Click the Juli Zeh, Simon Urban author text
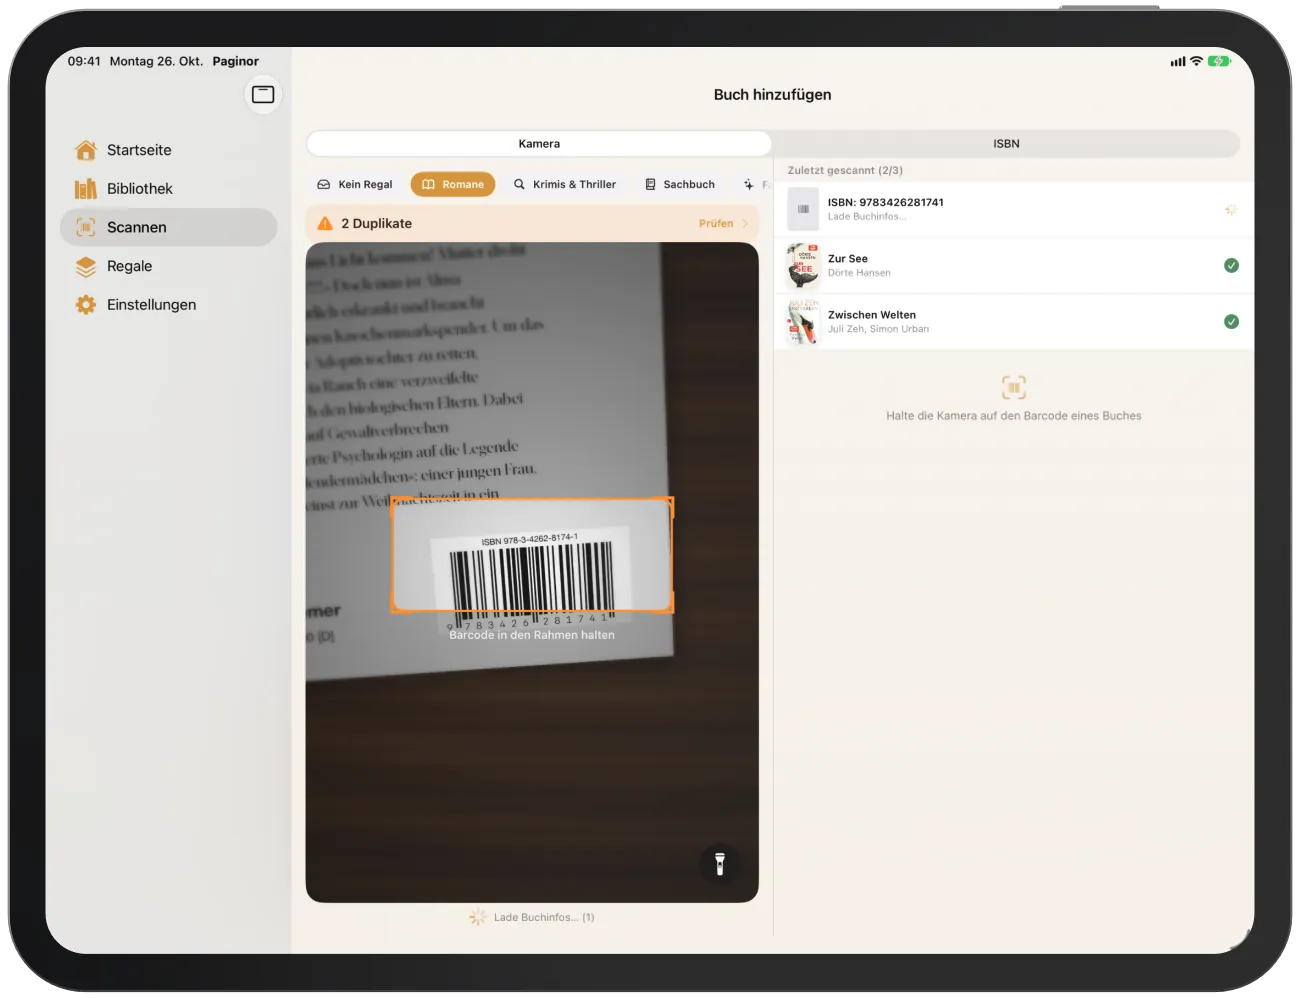The image size is (1300, 998). click(x=878, y=329)
